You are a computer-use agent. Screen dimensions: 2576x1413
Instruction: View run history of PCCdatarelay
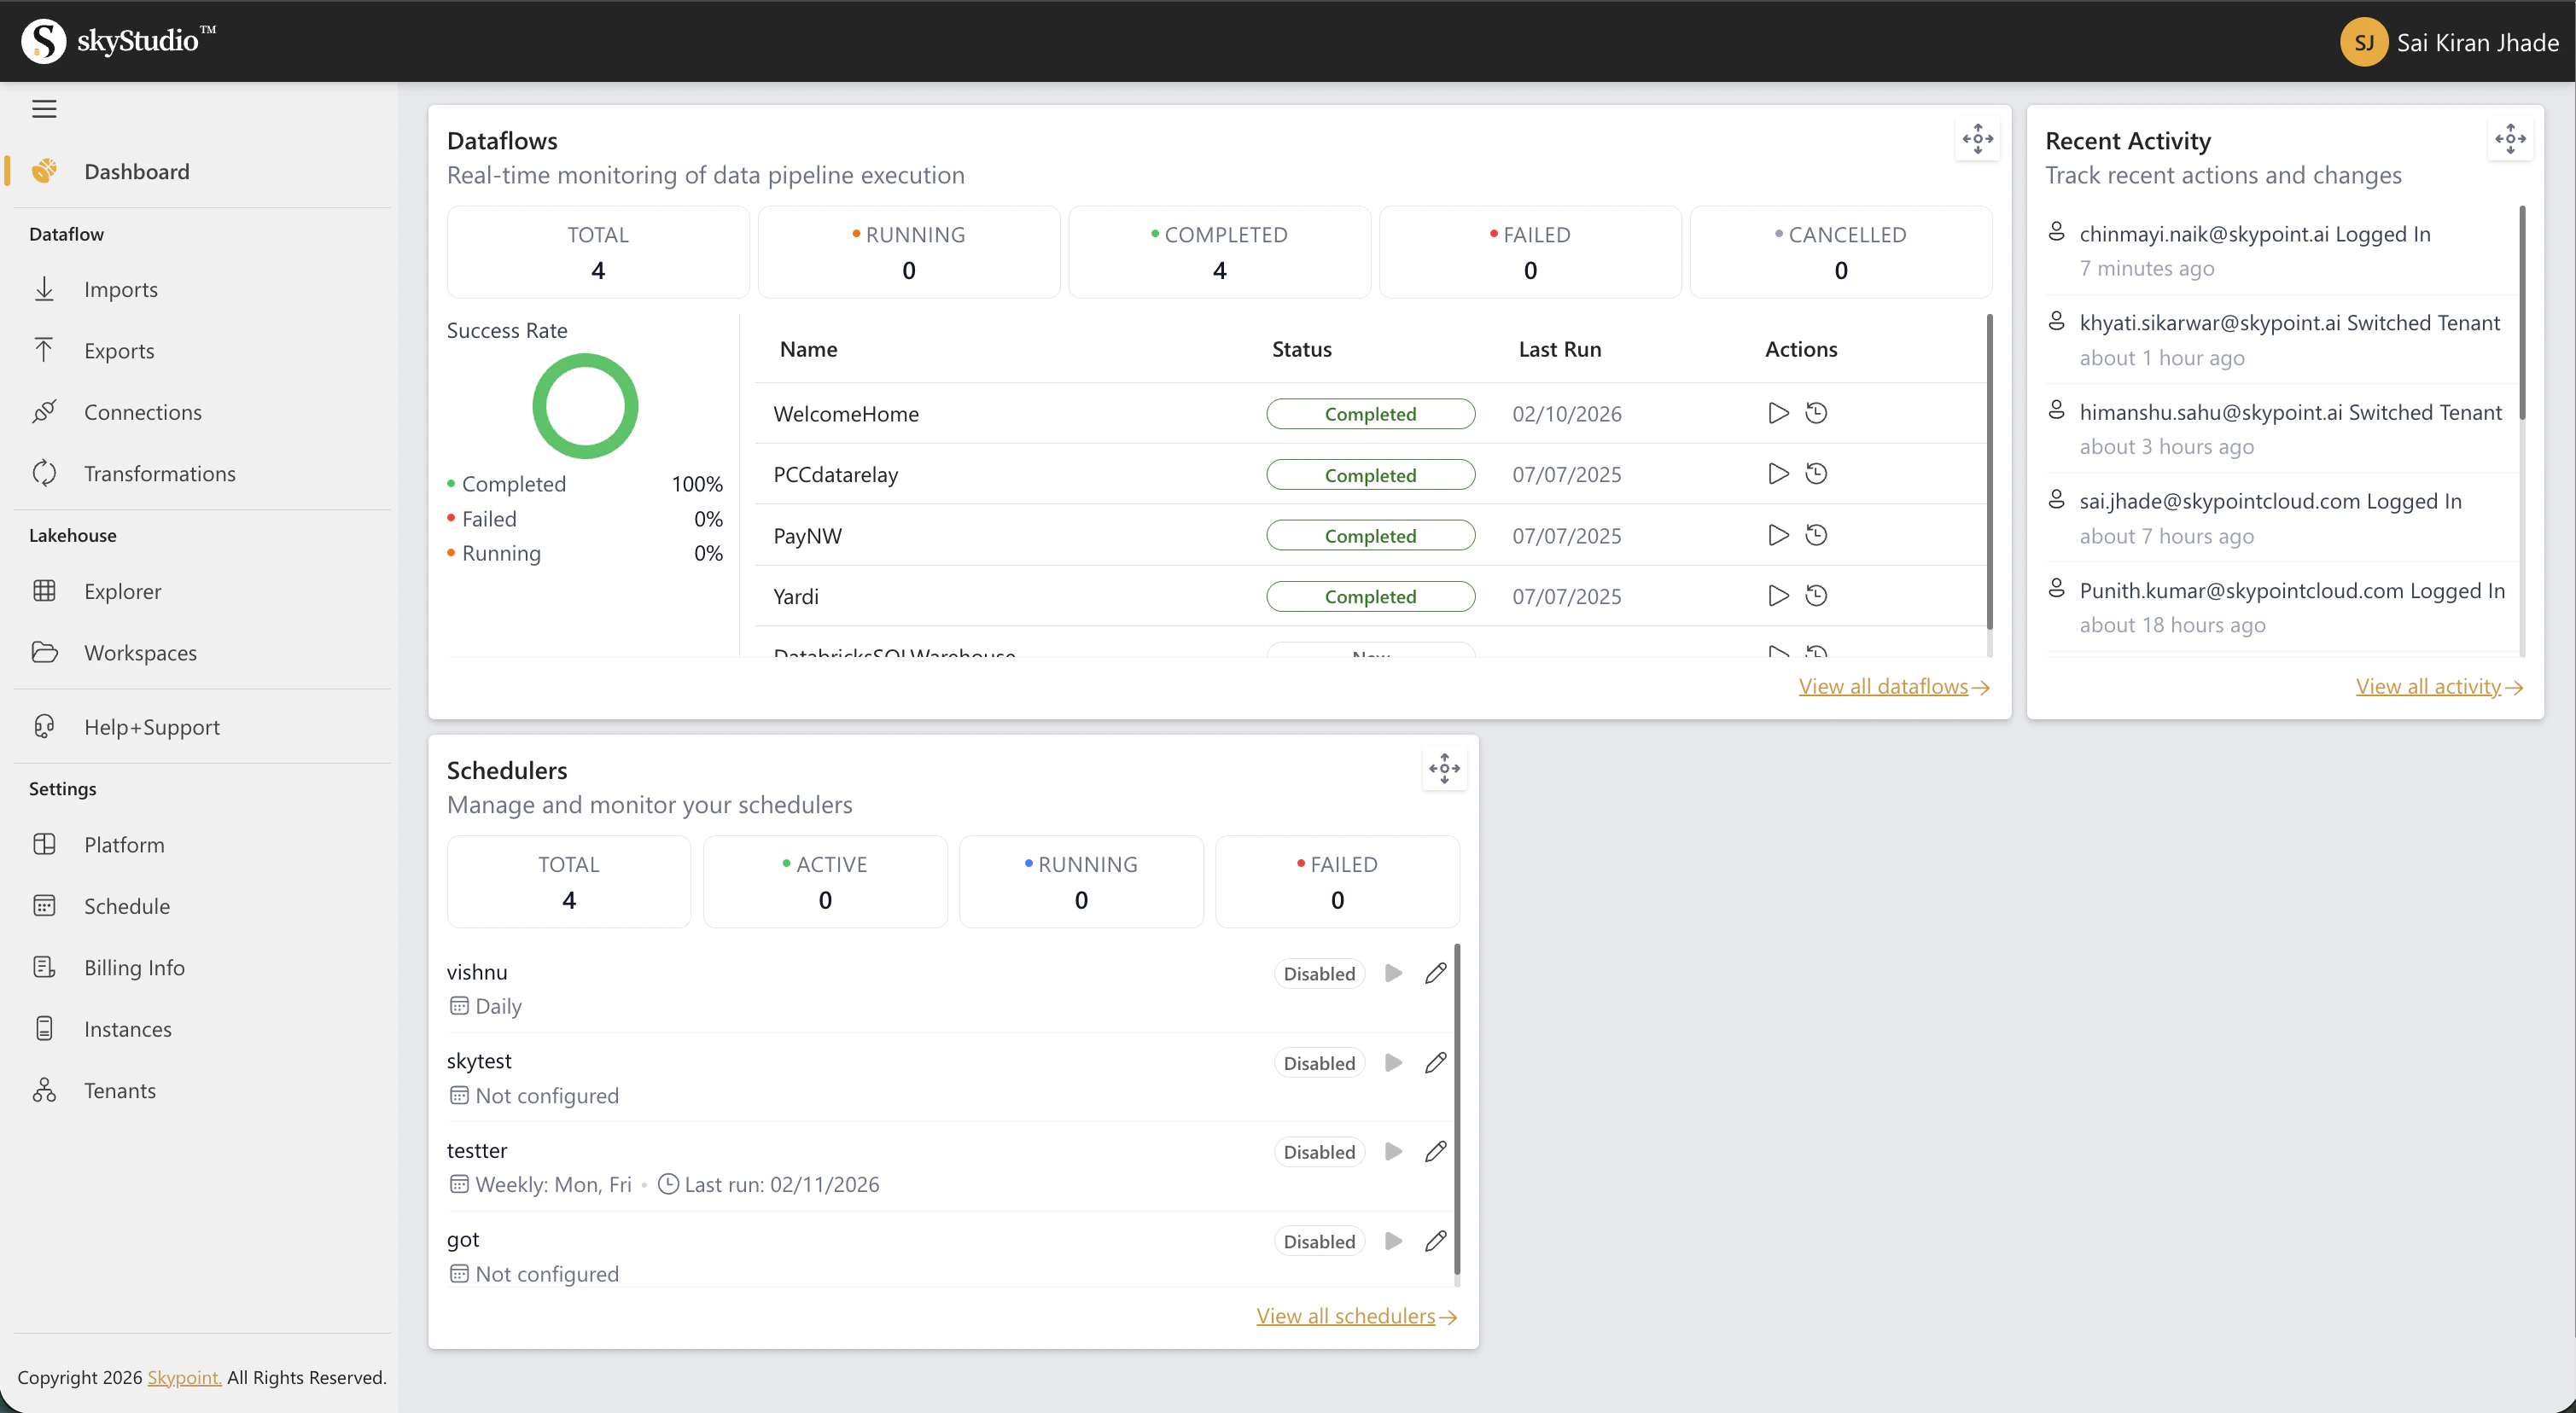pyautogui.click(x=1817, y=474)
